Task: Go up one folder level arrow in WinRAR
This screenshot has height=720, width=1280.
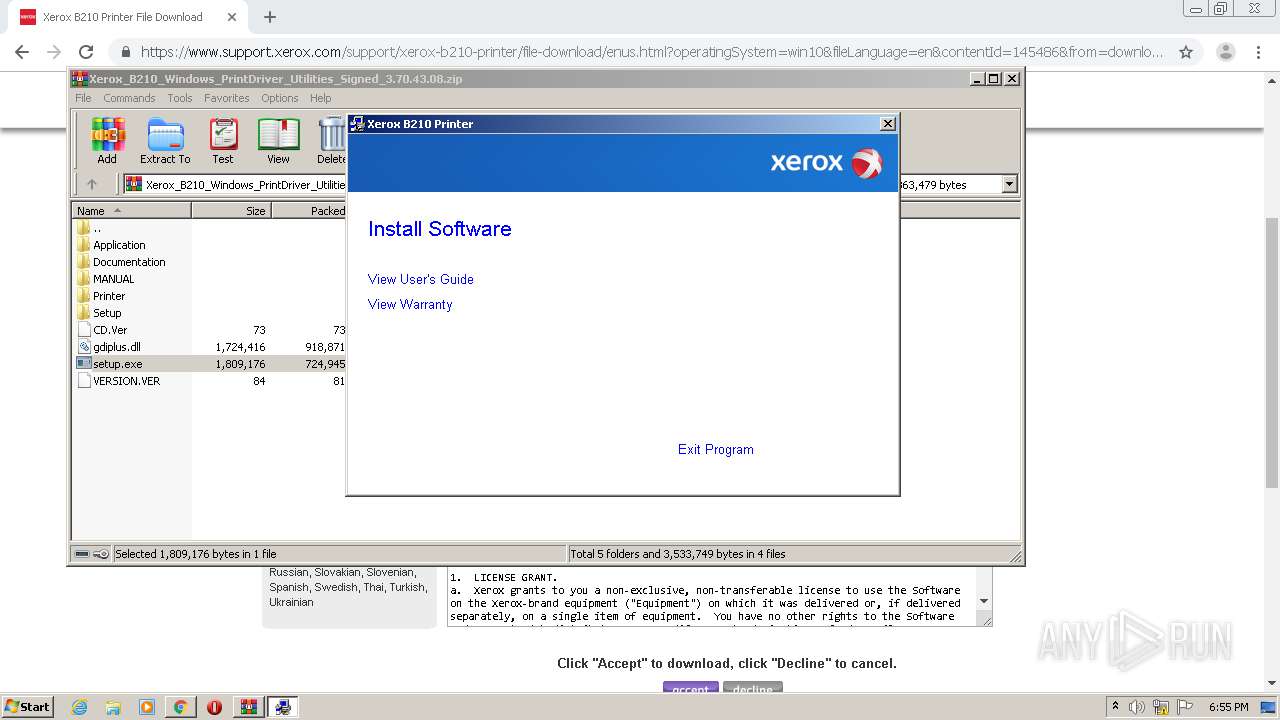Action: [92, 184]
